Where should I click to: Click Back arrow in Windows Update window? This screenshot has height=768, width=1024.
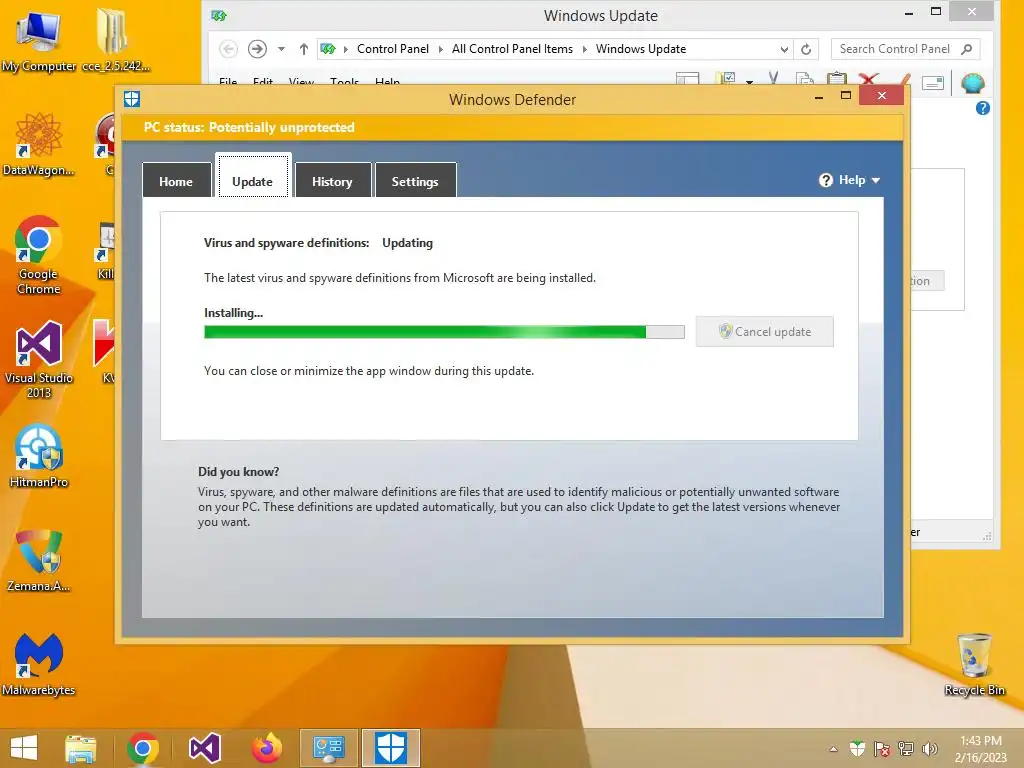pos(228,49)
